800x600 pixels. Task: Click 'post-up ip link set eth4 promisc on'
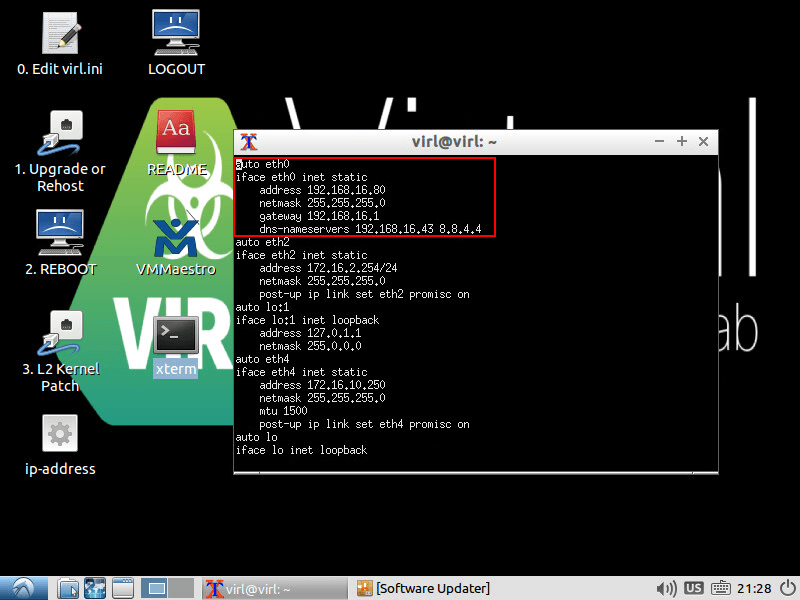pyautogui.click(x=364, y=424)
